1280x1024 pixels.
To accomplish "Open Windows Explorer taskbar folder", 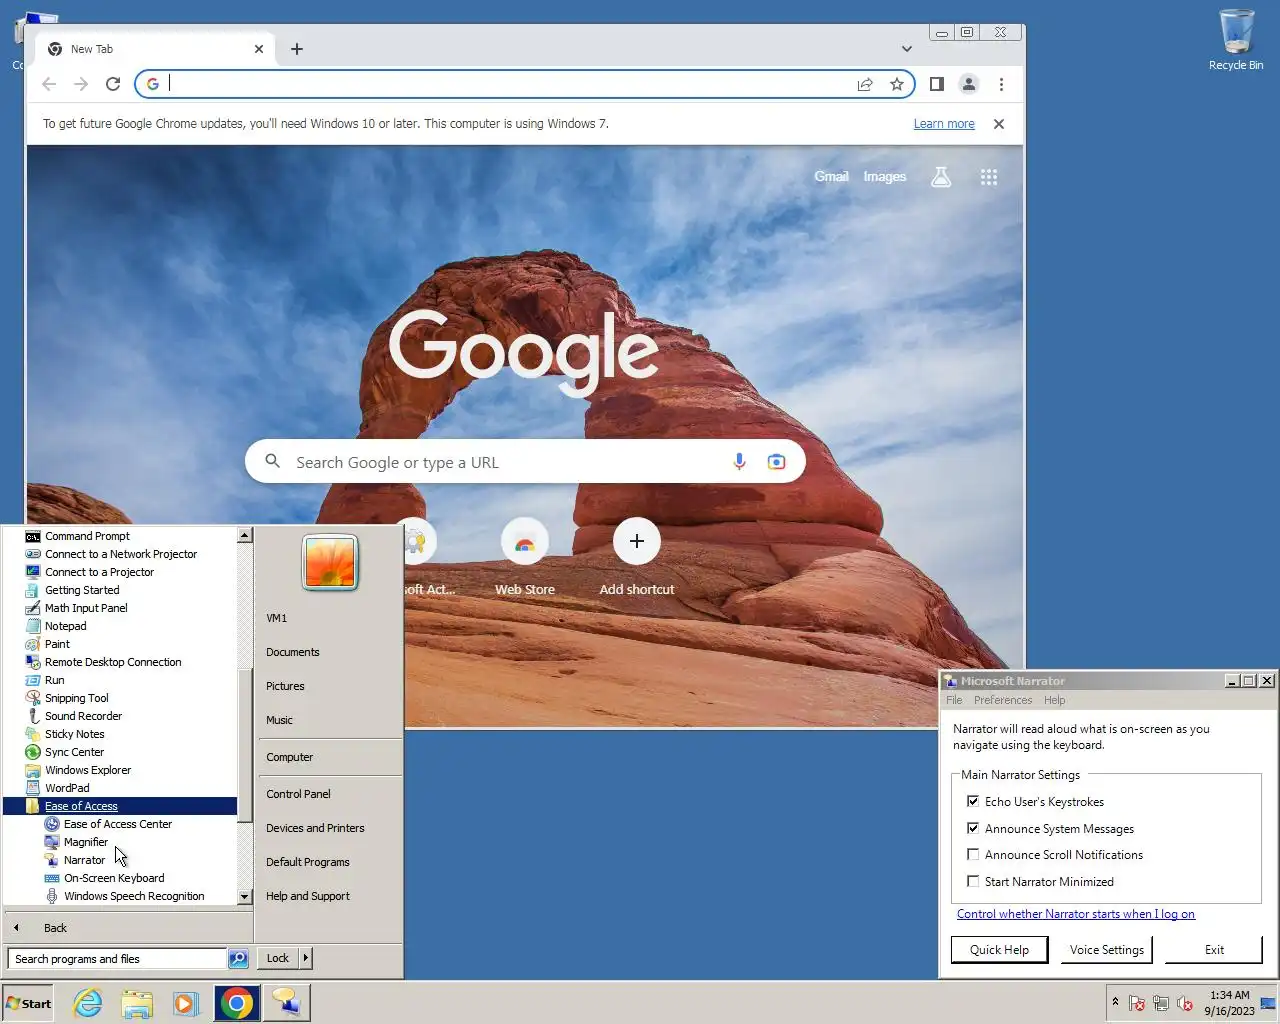I will pos(137,1003).
